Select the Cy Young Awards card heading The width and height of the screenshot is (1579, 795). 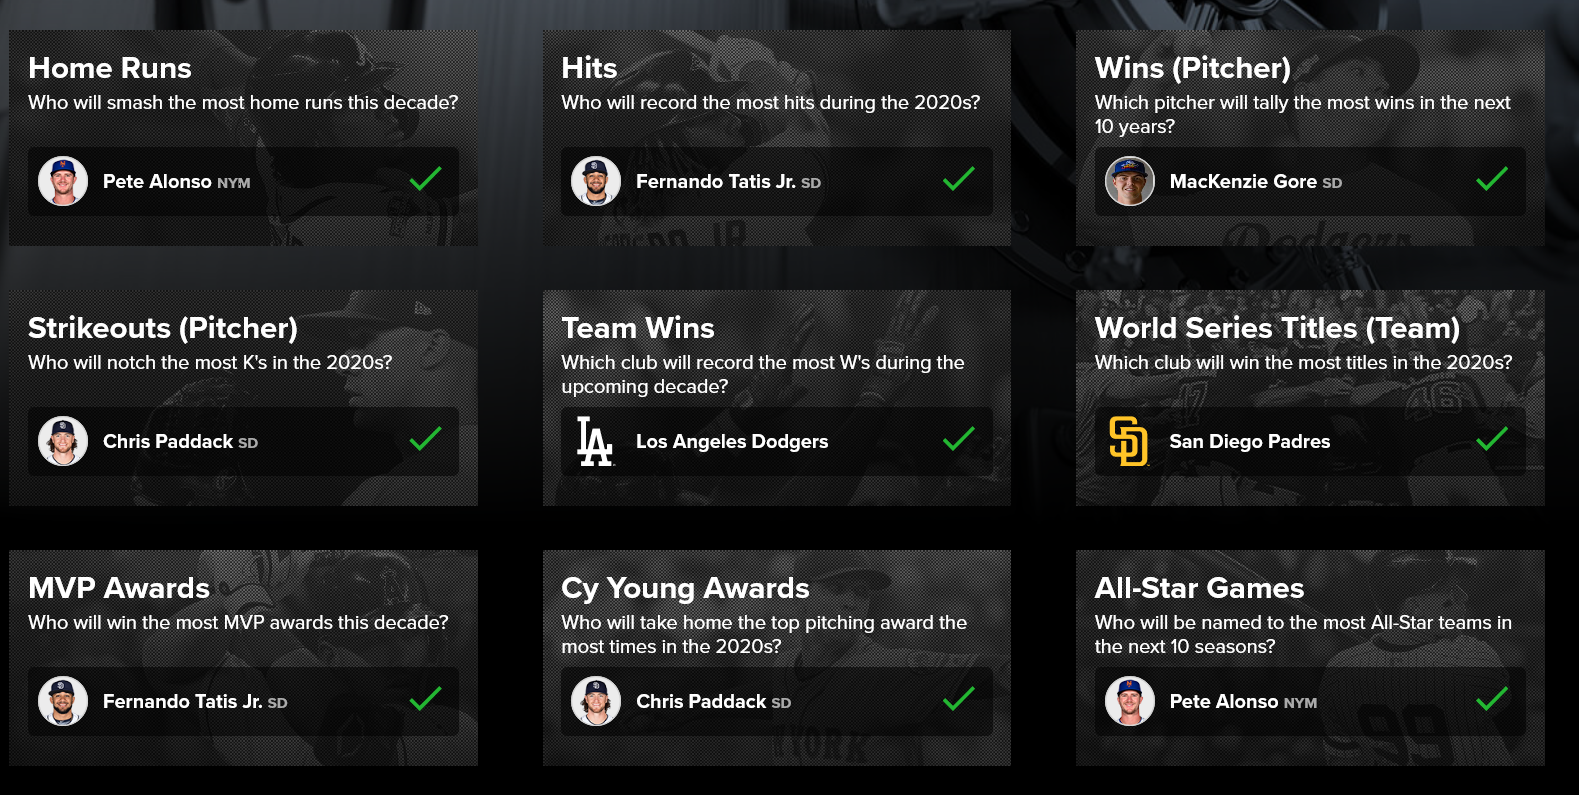pos(685,588)
